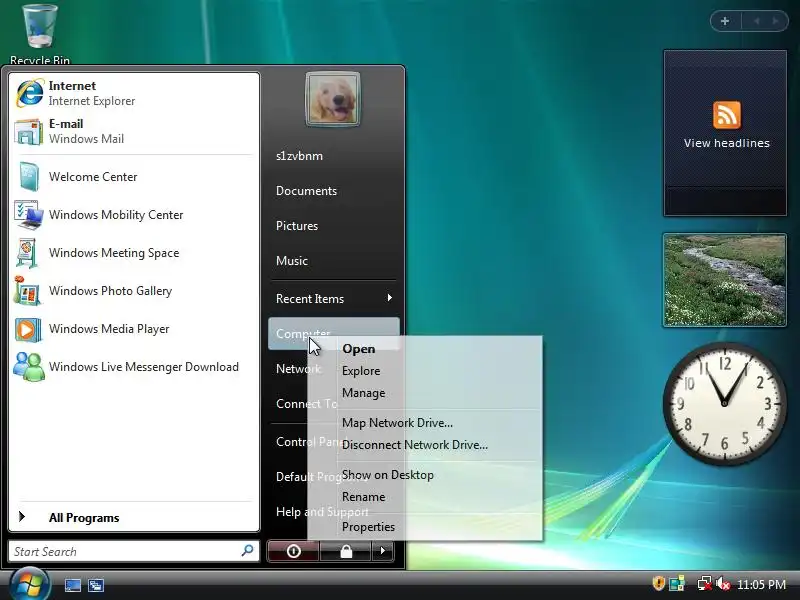Screen dimensions: 800x600
Task: Open Help and Support
Action: tap(292, 511)
